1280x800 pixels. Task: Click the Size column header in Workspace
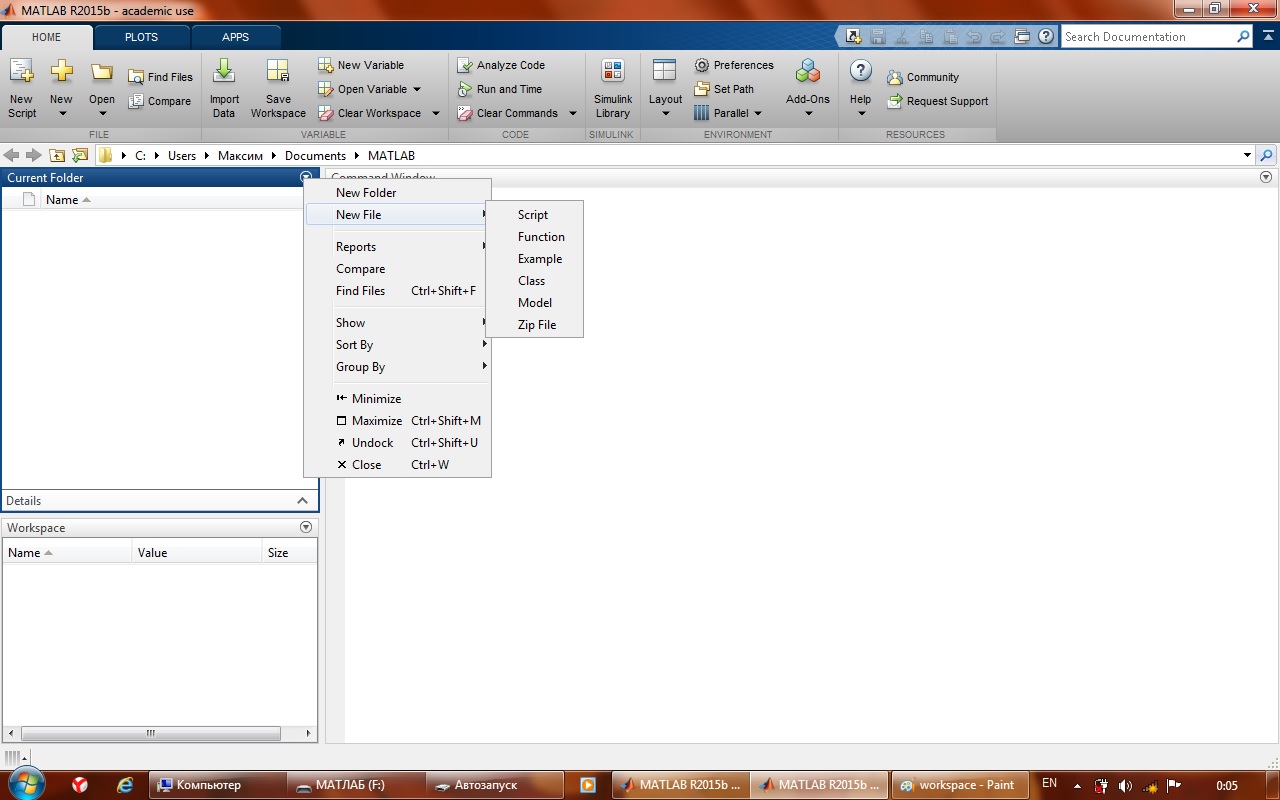click(x=289, y=552)
